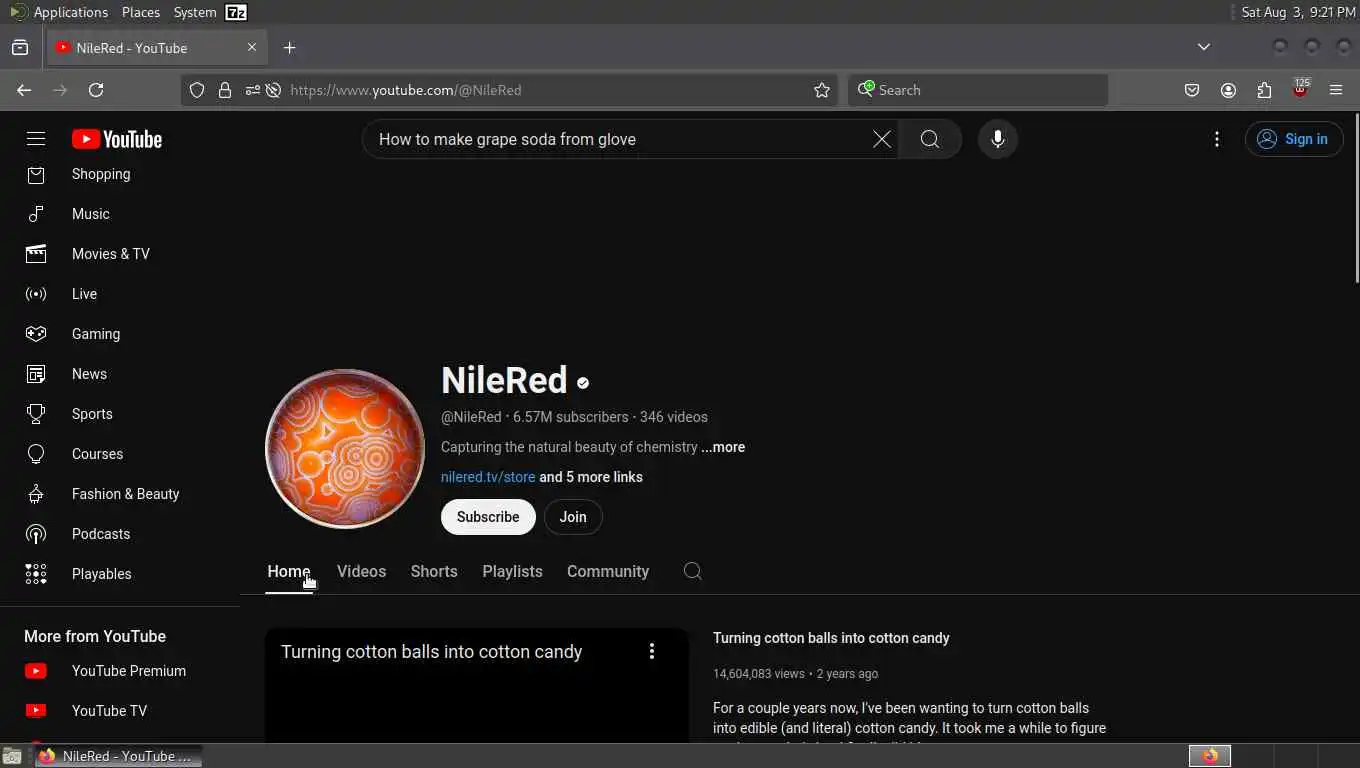The height and width of the screenshot is (768, 1360).
Task: Click the Fashion & Beauty sidebar icon
Action: coord(36,494)
